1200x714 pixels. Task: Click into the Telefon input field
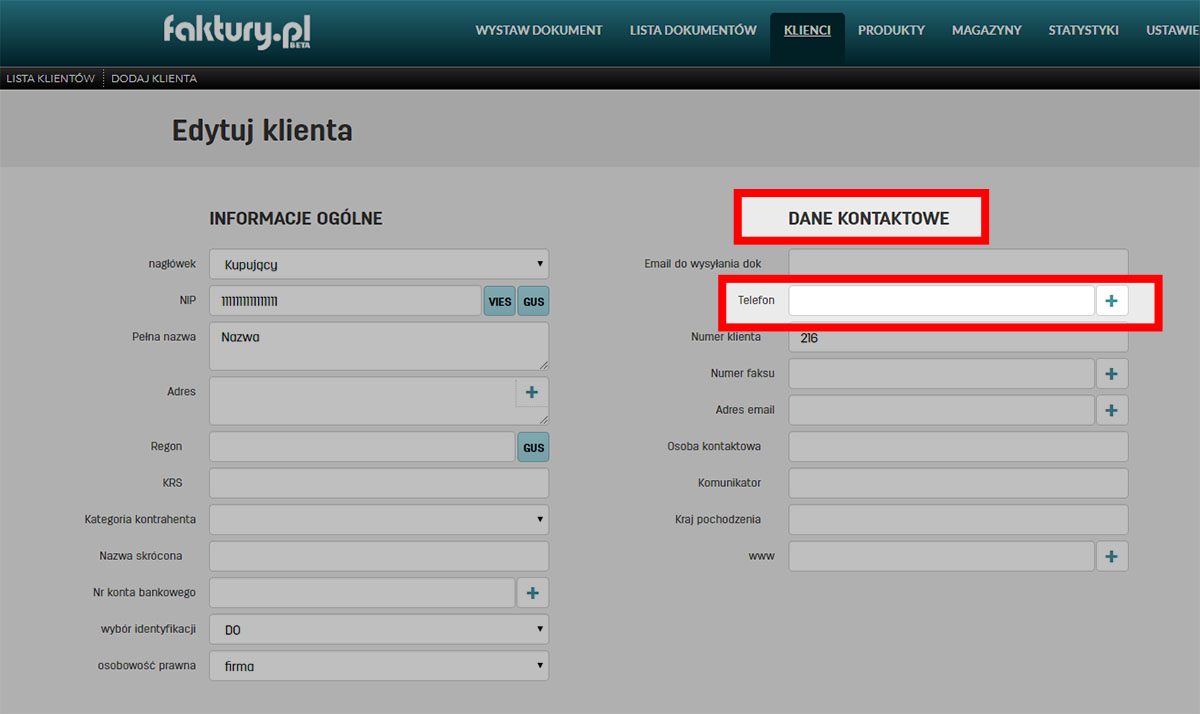[x=940, y=301]
